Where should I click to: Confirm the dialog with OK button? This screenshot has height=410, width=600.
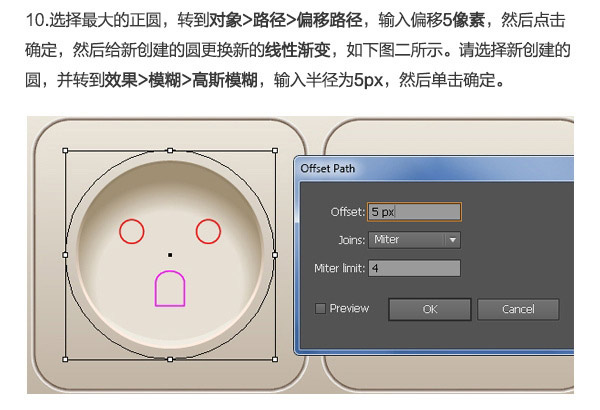tap(430, 309)
